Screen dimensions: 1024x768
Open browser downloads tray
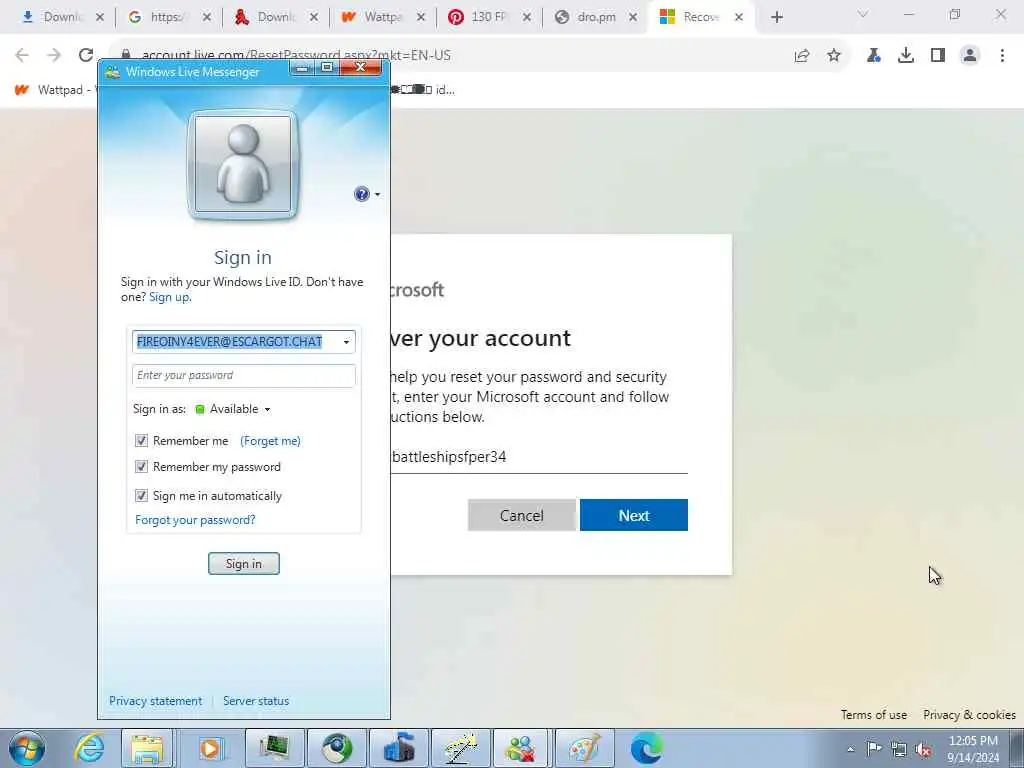click(x=906, y=56)
